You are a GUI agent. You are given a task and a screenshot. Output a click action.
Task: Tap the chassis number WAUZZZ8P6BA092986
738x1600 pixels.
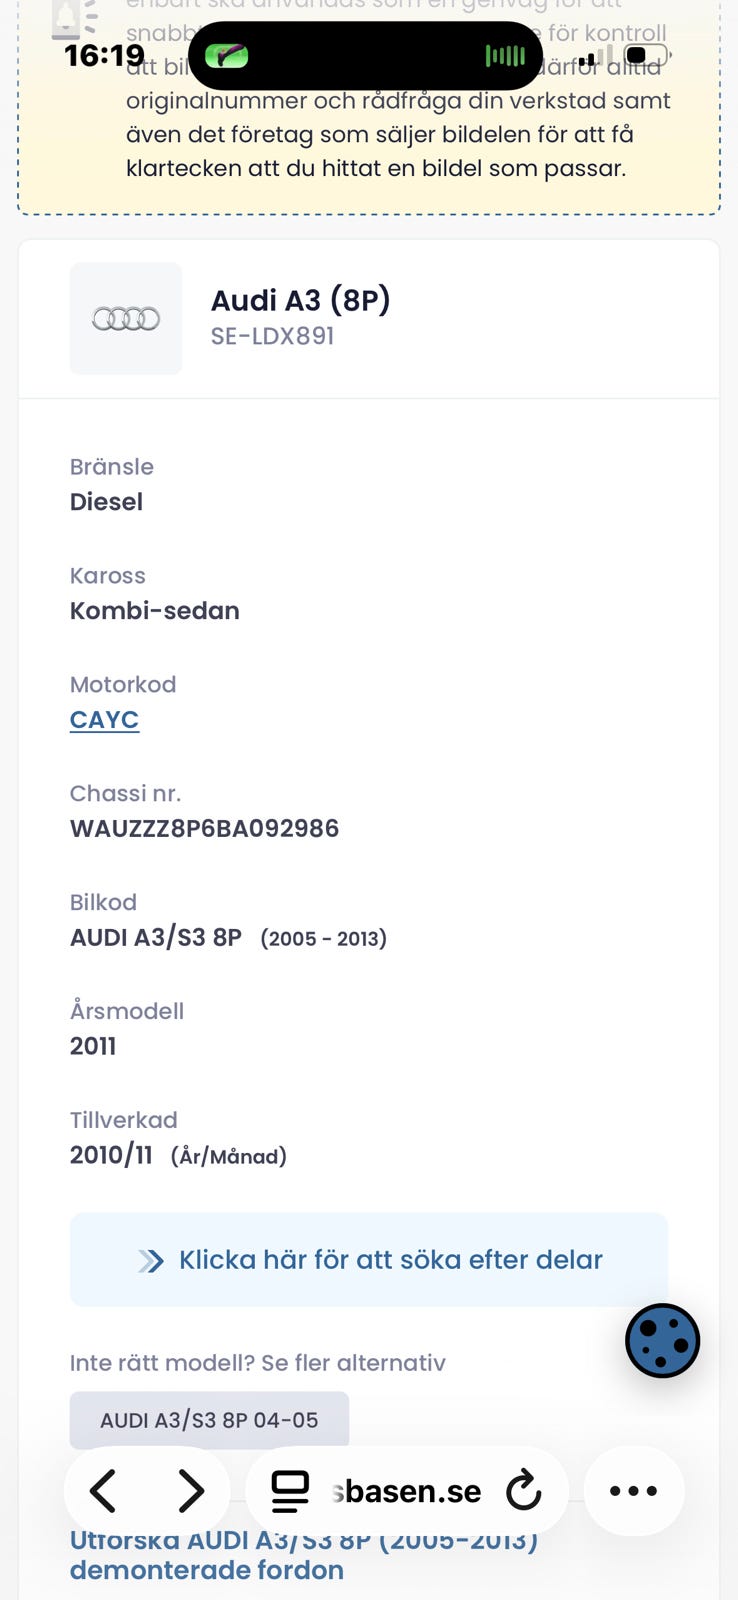(204, 828)
